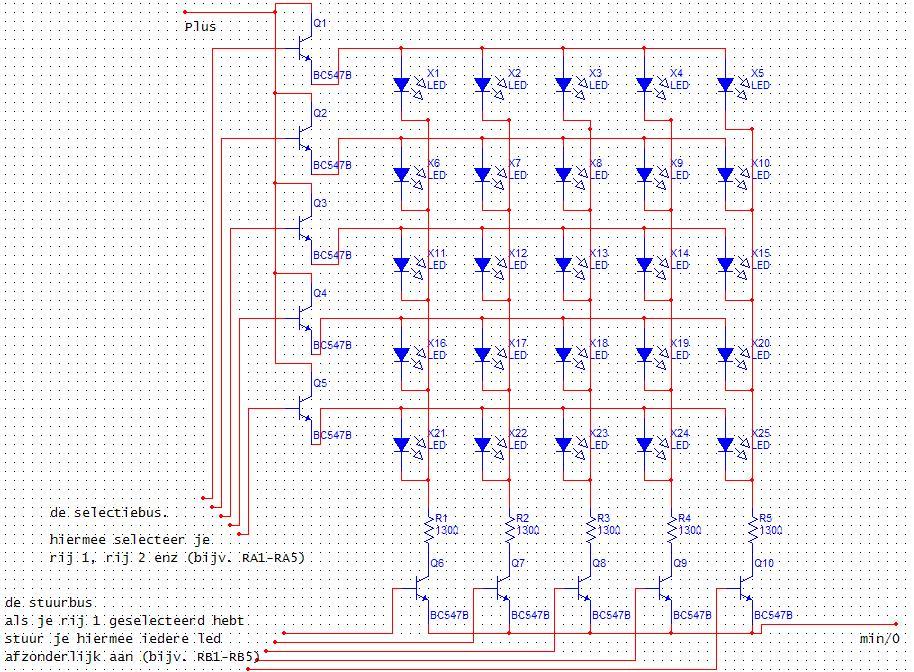Click resistor R5 on the right column
Image resolution: width=914 pixels, height=672 pixels.
[752, 525]
